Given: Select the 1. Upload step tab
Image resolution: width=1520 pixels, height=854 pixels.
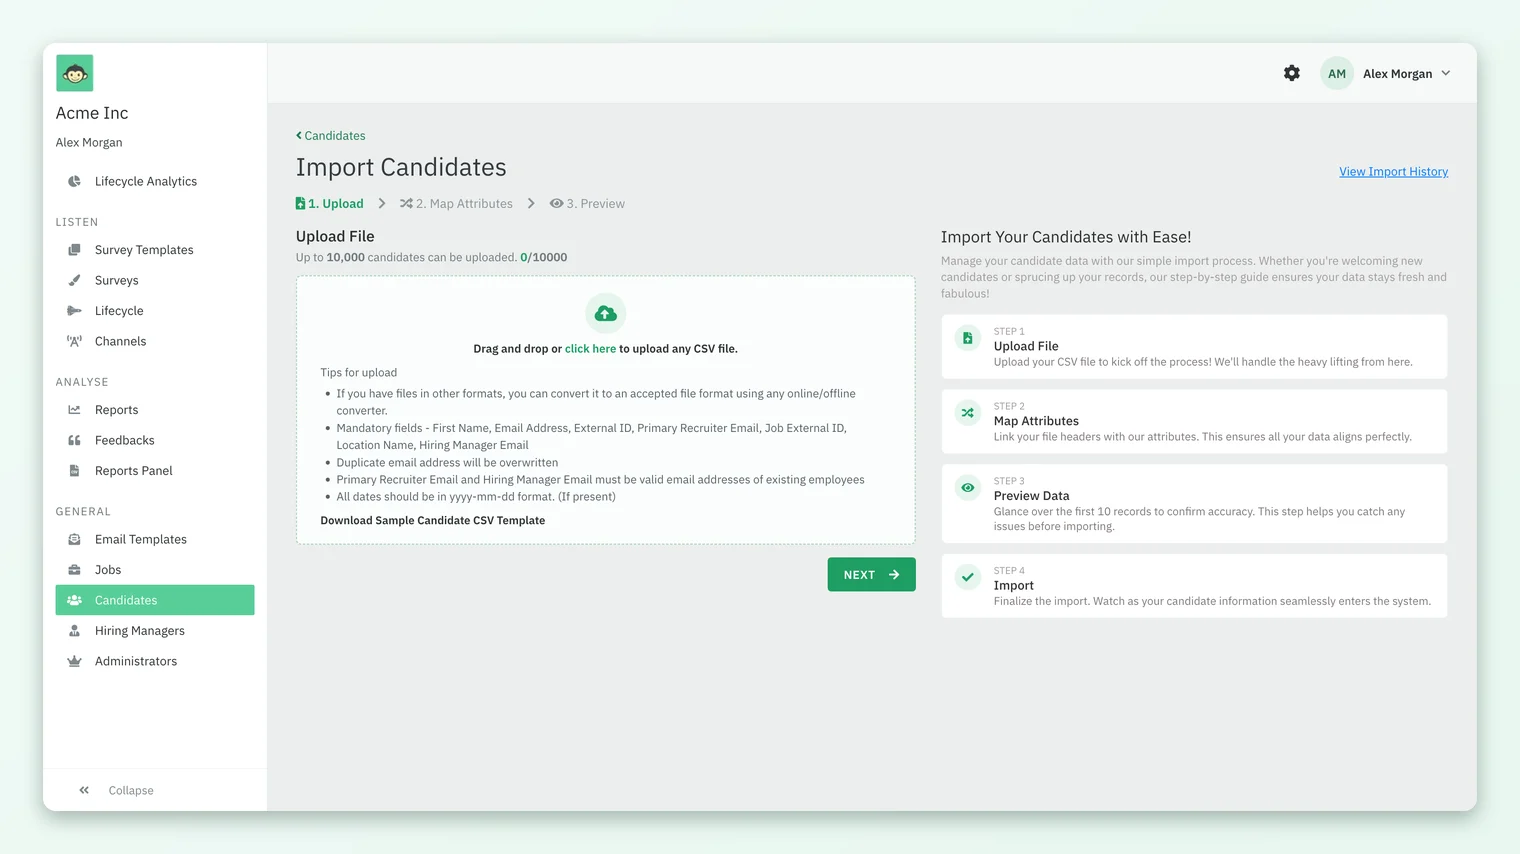Looking at the screenshot, I should [x=330, y=204].
